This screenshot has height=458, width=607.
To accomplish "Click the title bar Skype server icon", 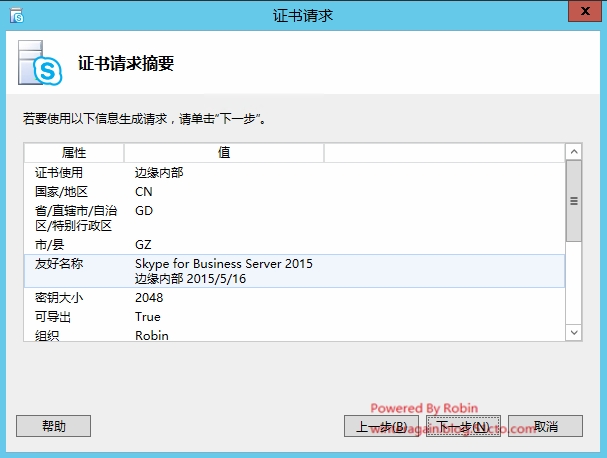I will [17, 16].
